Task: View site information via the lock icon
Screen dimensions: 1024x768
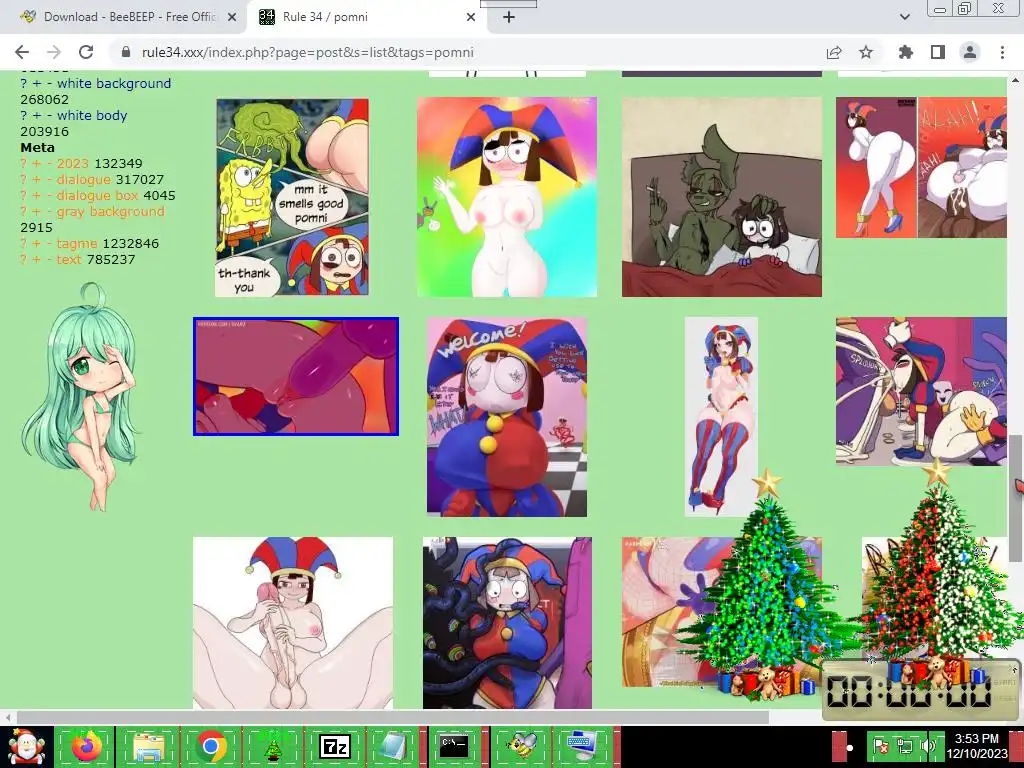Action: (x=127, y=52)
